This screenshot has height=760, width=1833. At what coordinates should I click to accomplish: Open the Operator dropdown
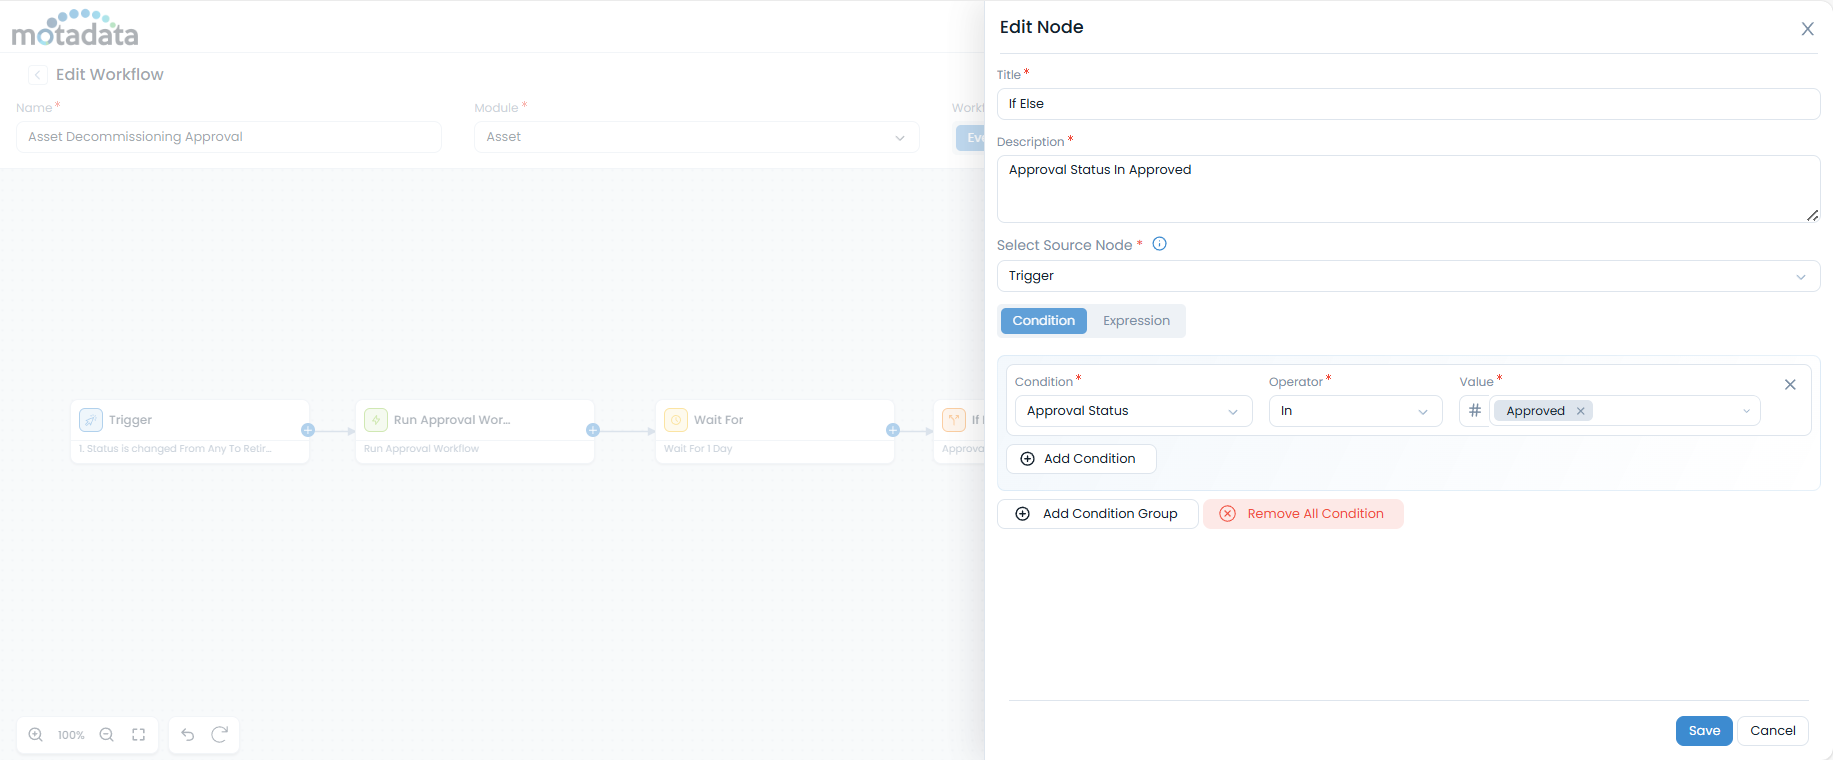[x=1355, y=411]
